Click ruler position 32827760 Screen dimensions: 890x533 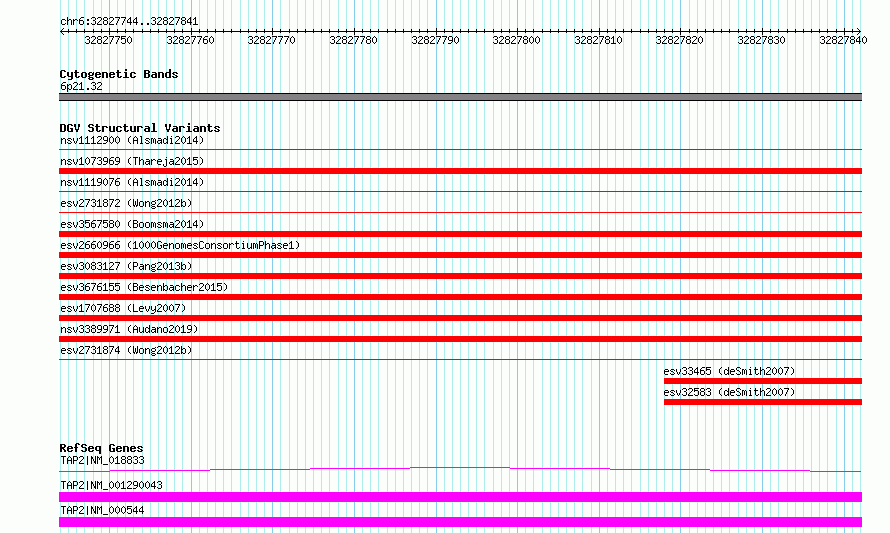click(191, 40)
